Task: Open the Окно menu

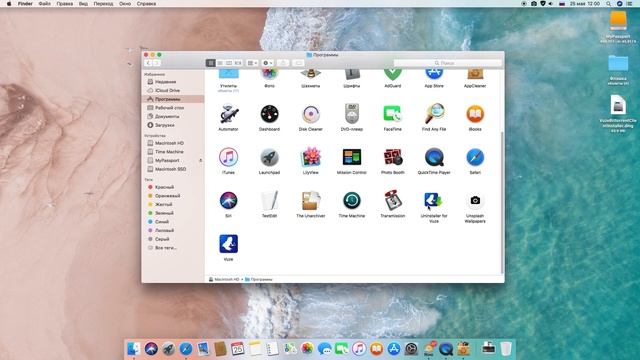Action: 125,4
